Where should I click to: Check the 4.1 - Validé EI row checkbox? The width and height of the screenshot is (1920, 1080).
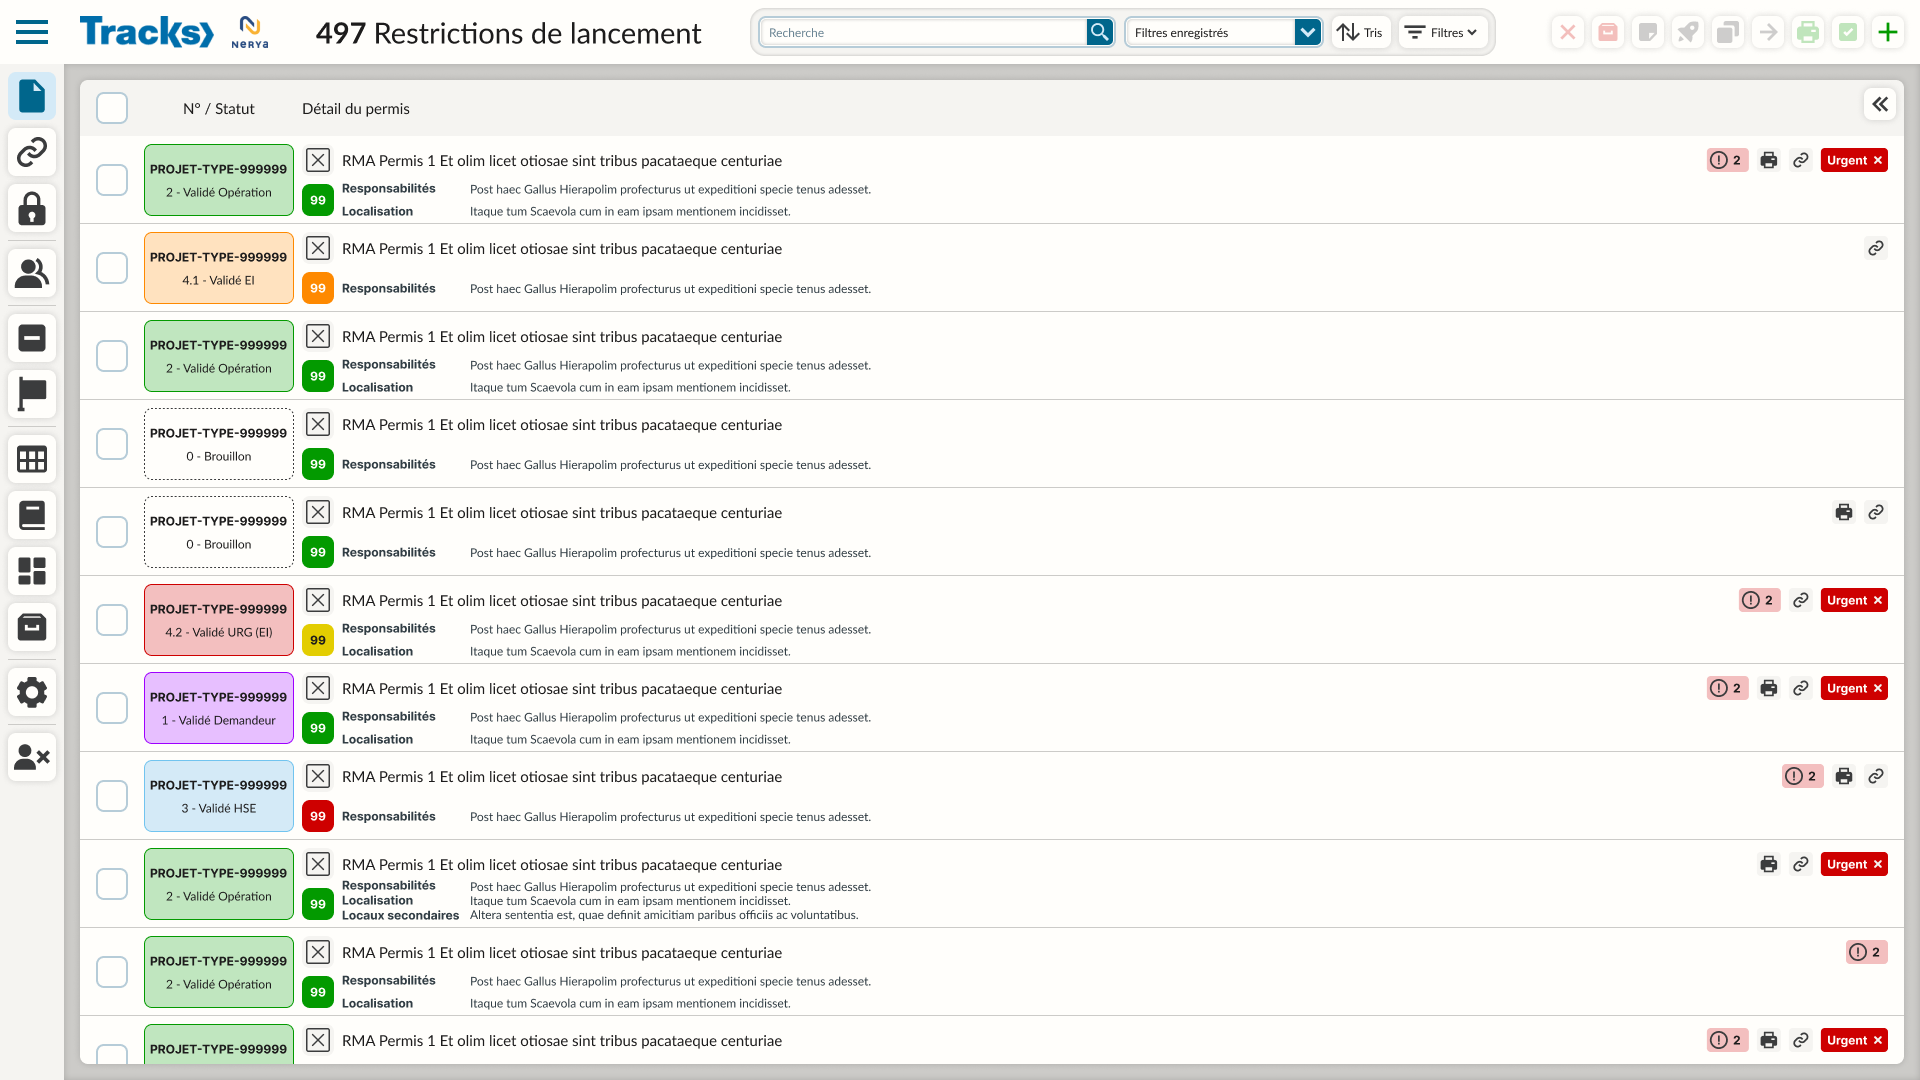click(x=112, y=268)
